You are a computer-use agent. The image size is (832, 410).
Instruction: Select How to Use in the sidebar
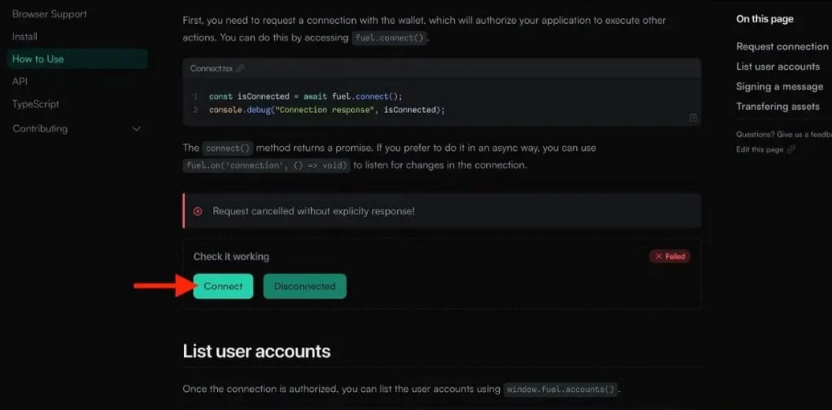(38, 59)
